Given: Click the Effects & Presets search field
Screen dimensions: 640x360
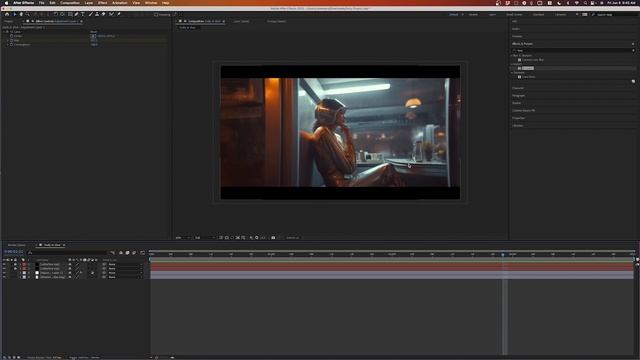Looking at the screenshot, I should click(573, 51).
